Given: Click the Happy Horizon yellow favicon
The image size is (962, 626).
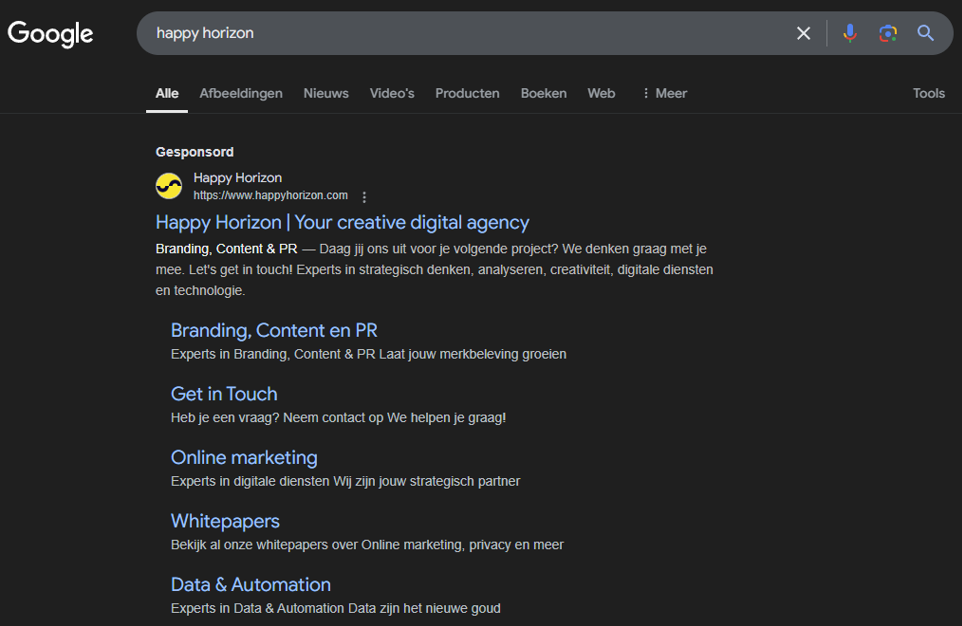Looking at the screenshot, I should pyautogui.click(x=169, y=186).
